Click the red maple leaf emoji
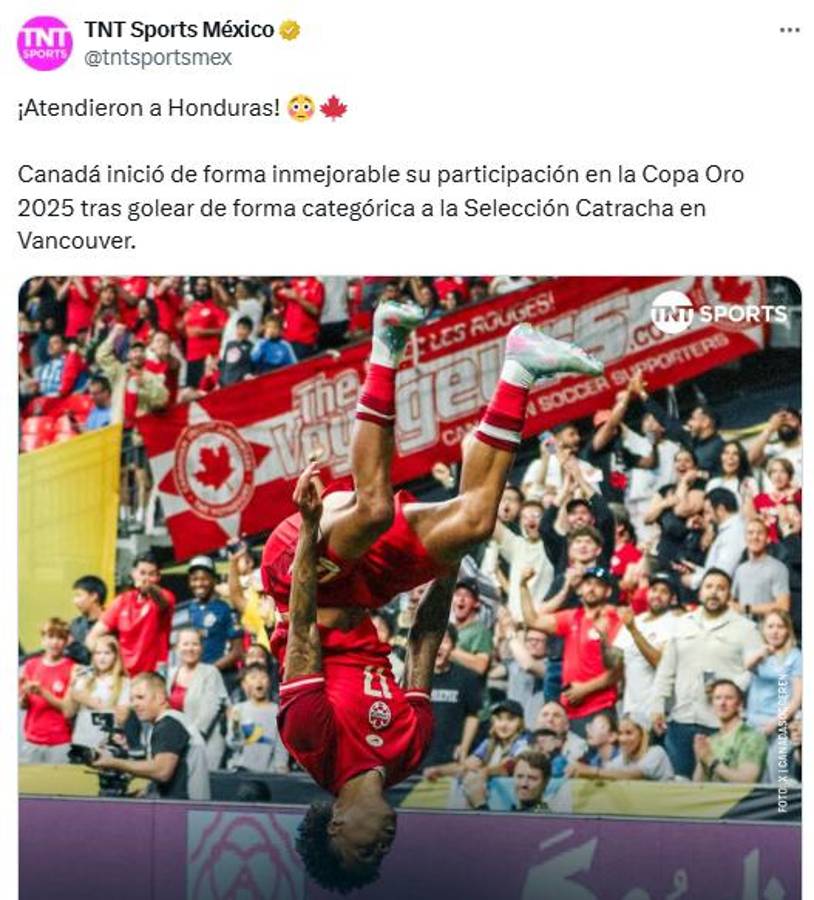814x900 pixels. [333, 108]
